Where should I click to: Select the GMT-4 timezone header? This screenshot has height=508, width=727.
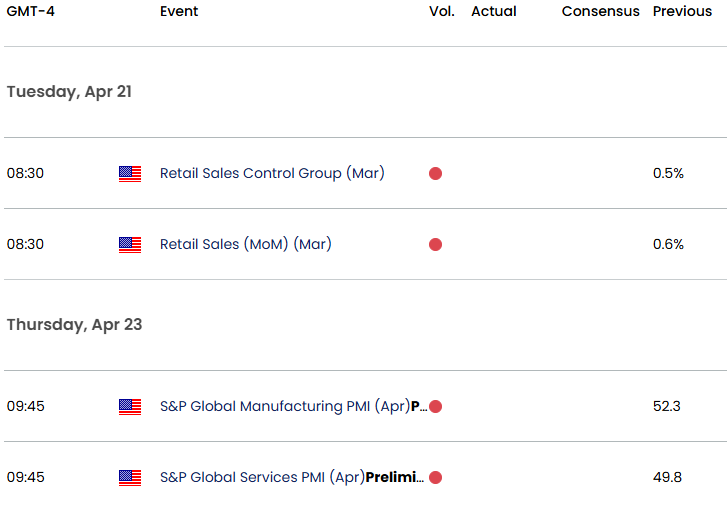pos(31,11)
